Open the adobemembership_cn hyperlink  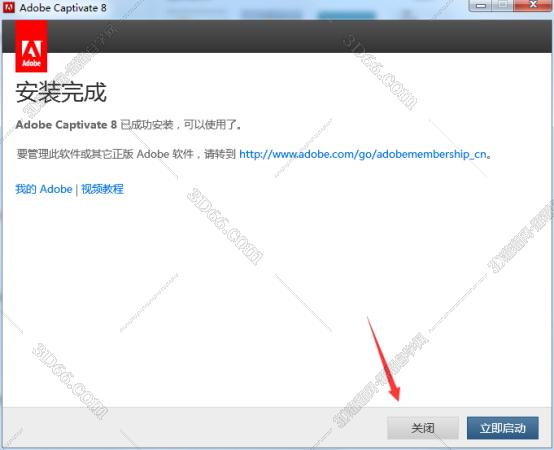click(363, 154)
